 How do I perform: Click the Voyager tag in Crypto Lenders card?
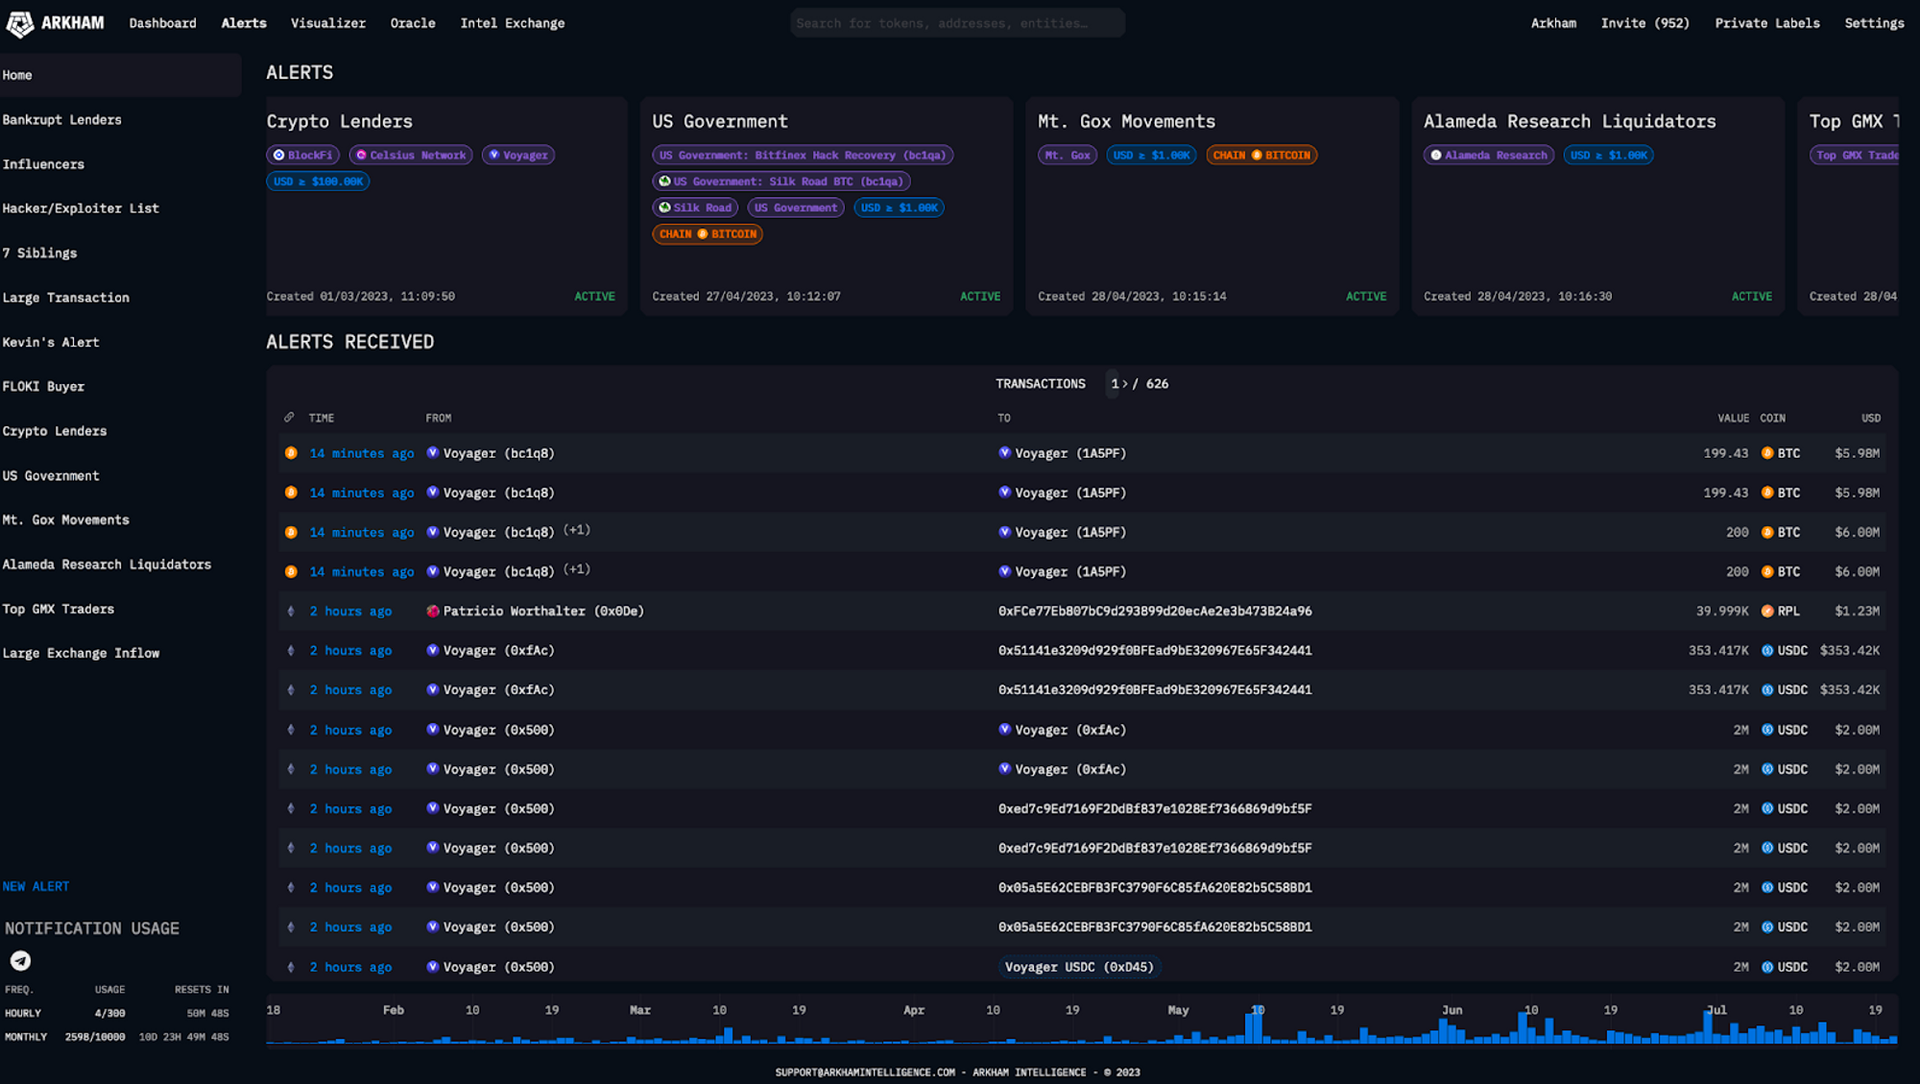tap(519, 155)
